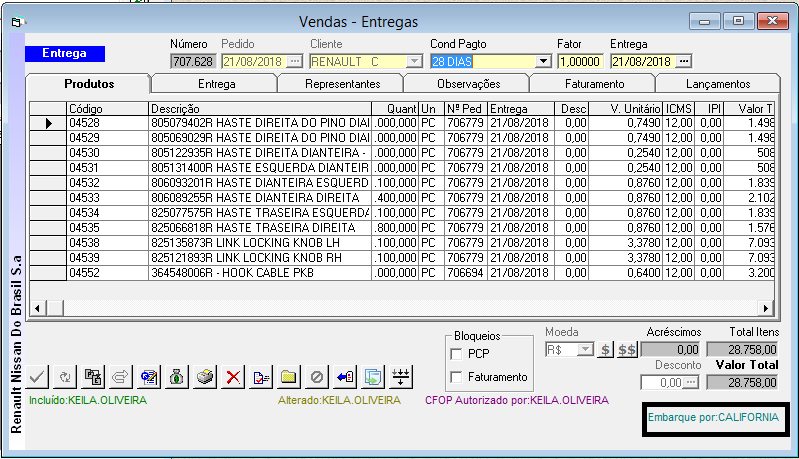
Task: Click the Desconto ellipsis button
Action: click(690, 382)
